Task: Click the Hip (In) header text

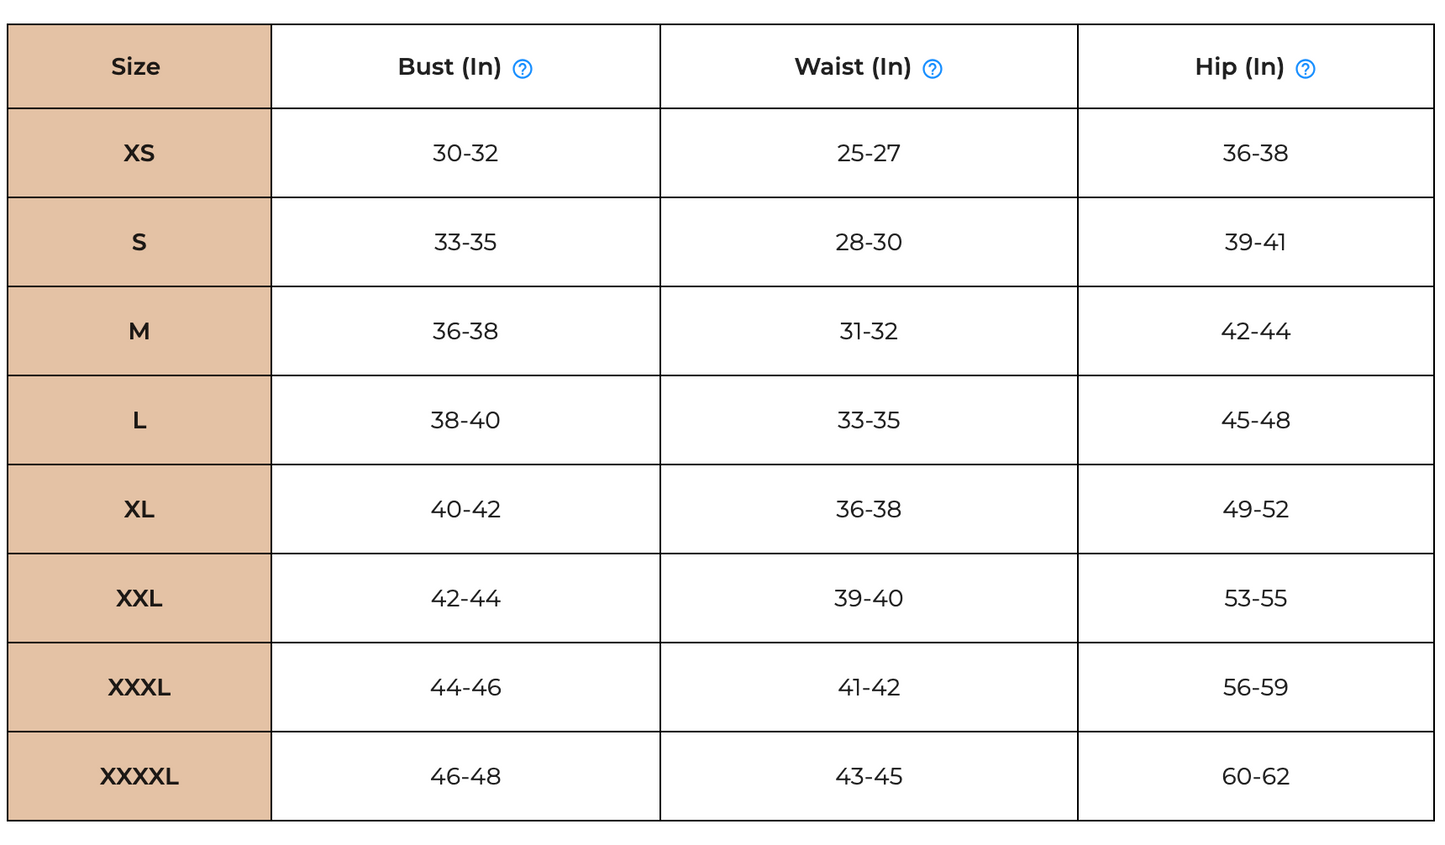Action: pos(1239,67)
